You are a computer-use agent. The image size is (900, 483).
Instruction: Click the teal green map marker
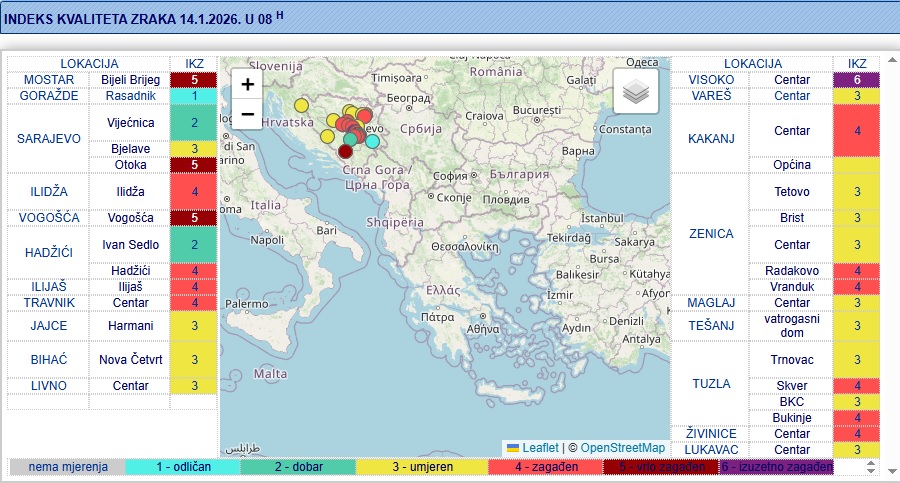[x=351, y=139]
